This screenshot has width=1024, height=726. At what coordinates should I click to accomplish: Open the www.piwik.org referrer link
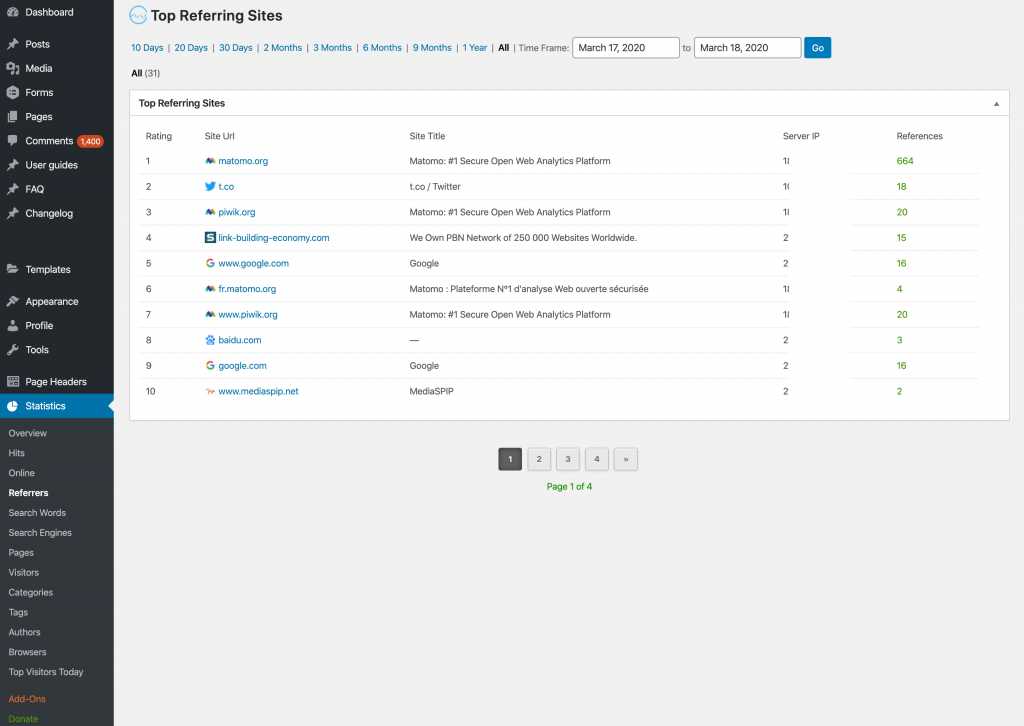coord(248,315)
